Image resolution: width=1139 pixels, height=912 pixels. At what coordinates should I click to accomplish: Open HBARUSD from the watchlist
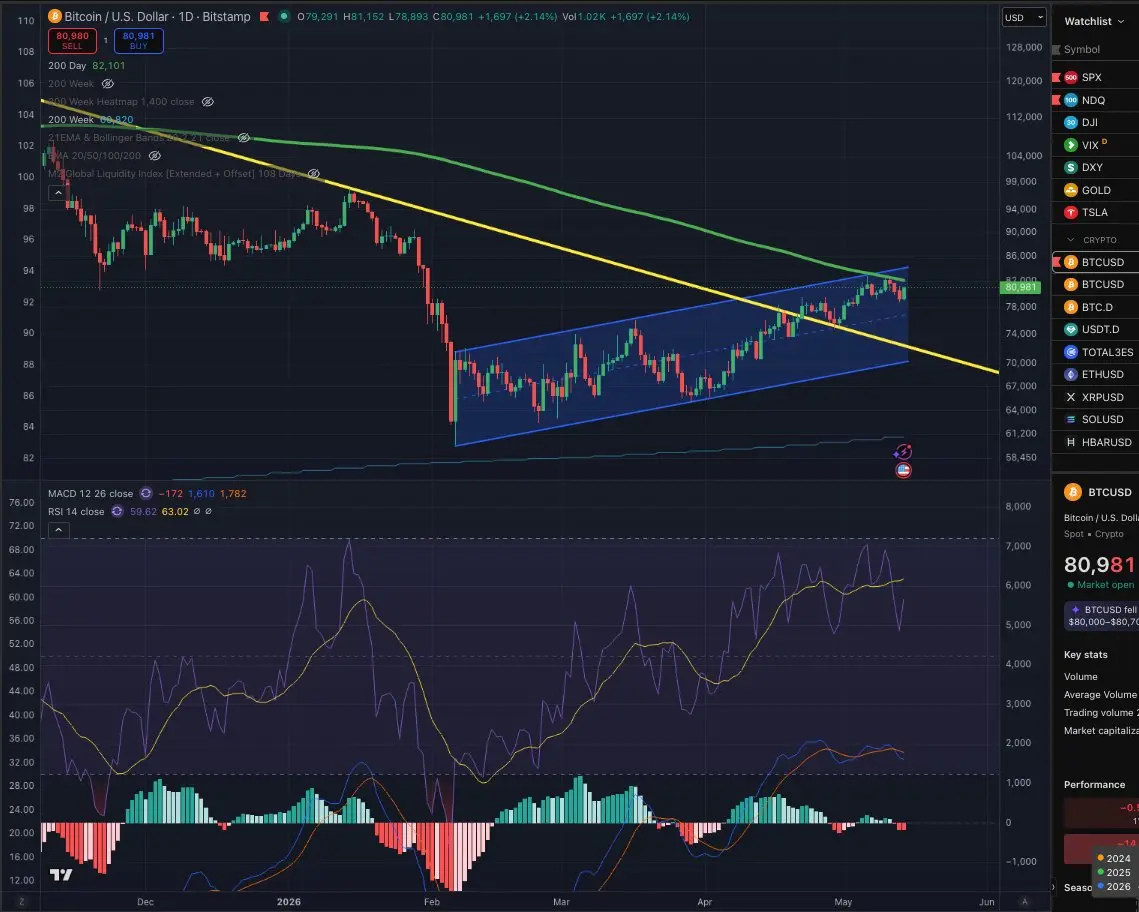click(1095, 442)
